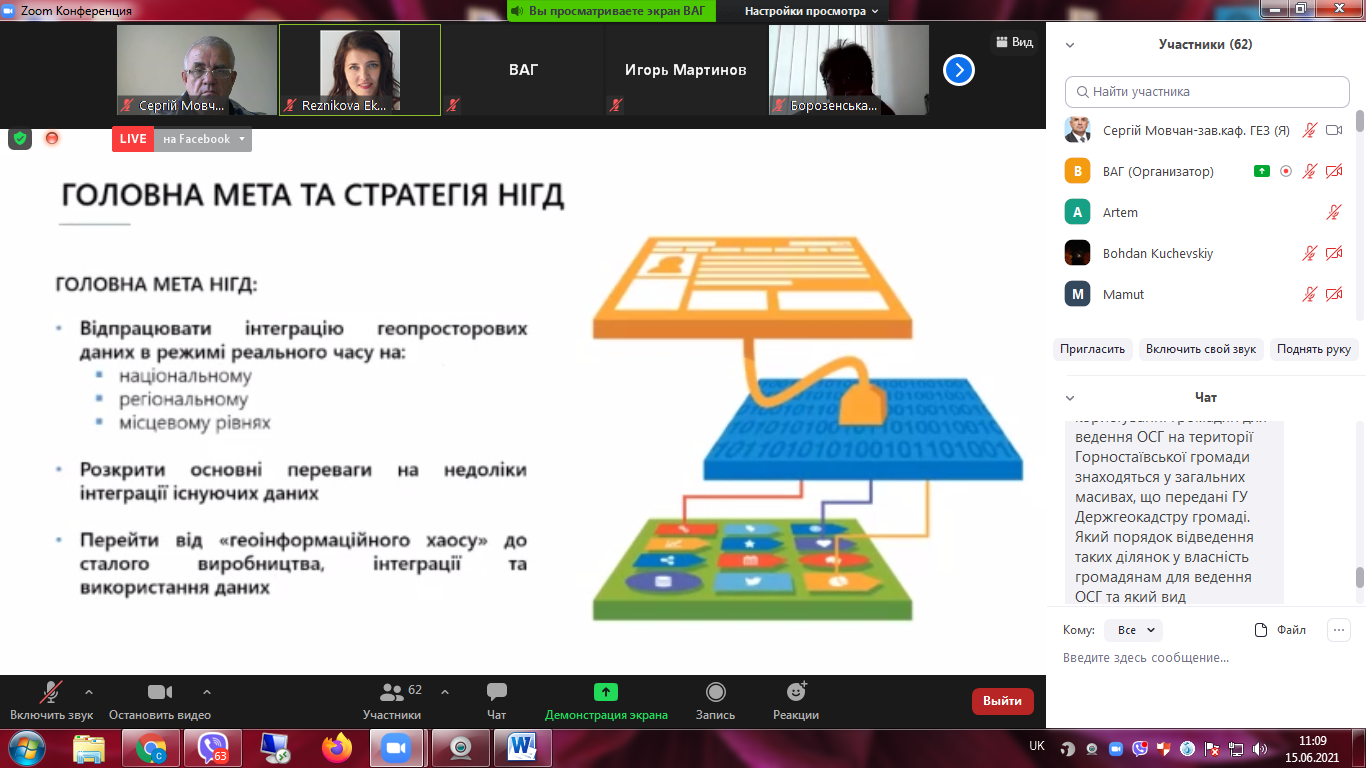
Task: Unmute microphone with Включить звук
Action: pos(51,700)
